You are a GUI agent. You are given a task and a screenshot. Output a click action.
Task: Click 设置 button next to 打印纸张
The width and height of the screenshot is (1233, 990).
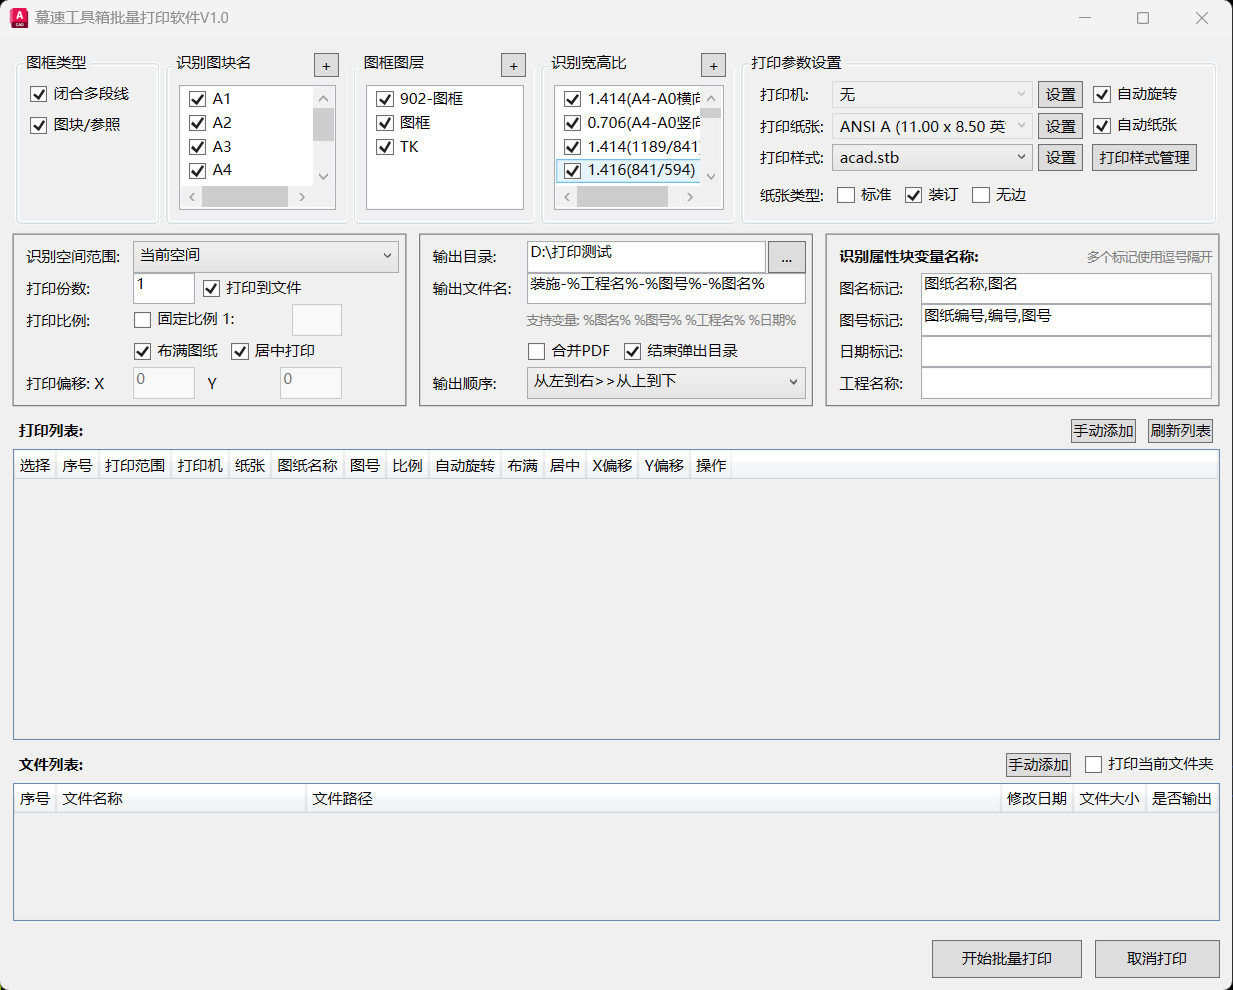[1060, 126]
